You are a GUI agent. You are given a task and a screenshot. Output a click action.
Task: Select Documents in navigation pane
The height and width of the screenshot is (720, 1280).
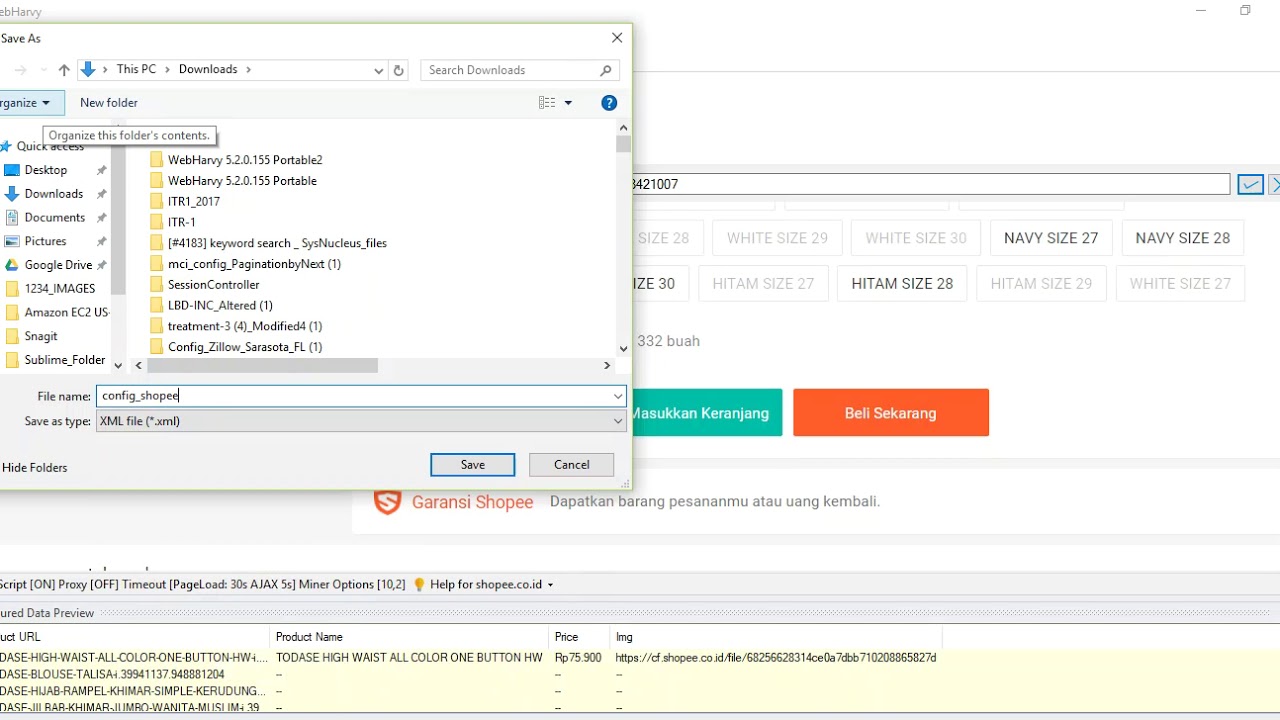[55, 217]
